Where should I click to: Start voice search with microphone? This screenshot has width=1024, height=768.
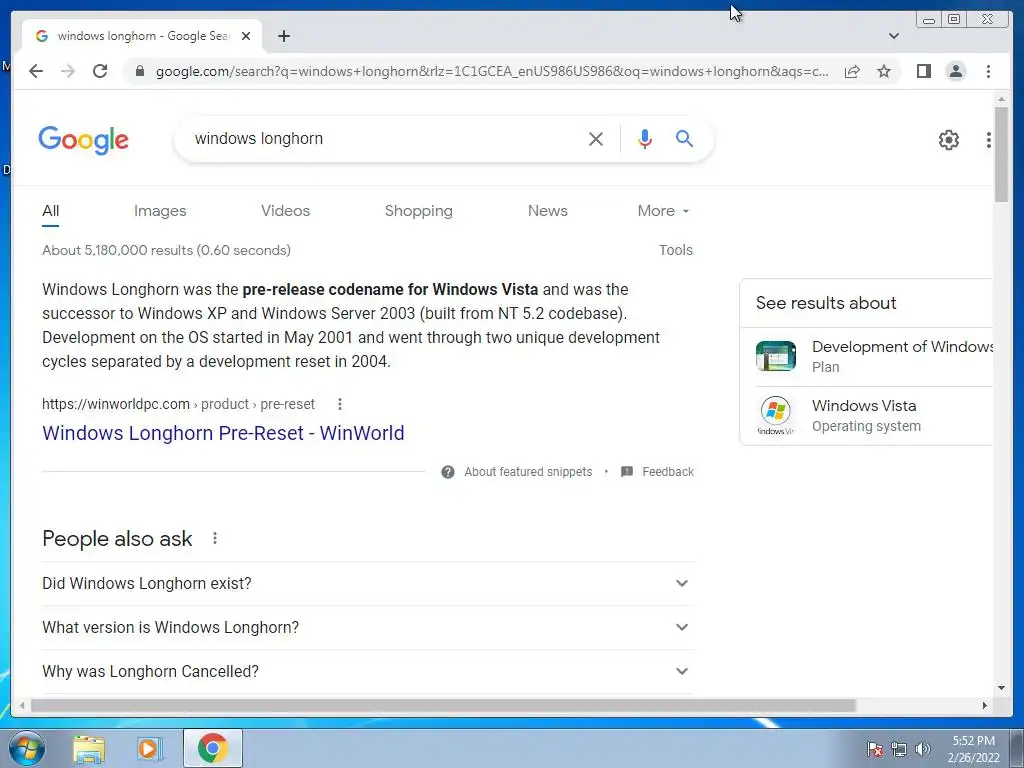coord(645,138)
